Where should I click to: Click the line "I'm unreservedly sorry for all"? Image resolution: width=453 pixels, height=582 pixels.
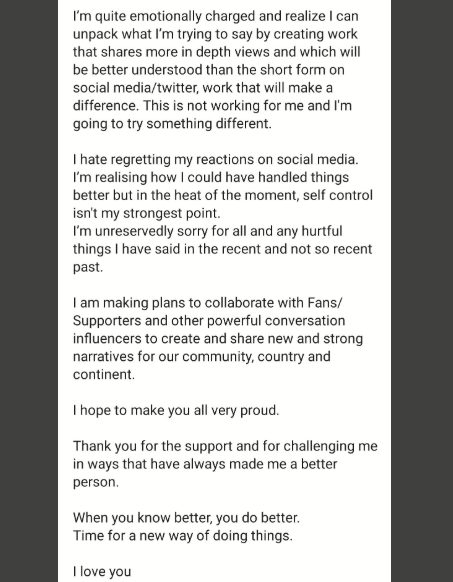coord(208,231)
